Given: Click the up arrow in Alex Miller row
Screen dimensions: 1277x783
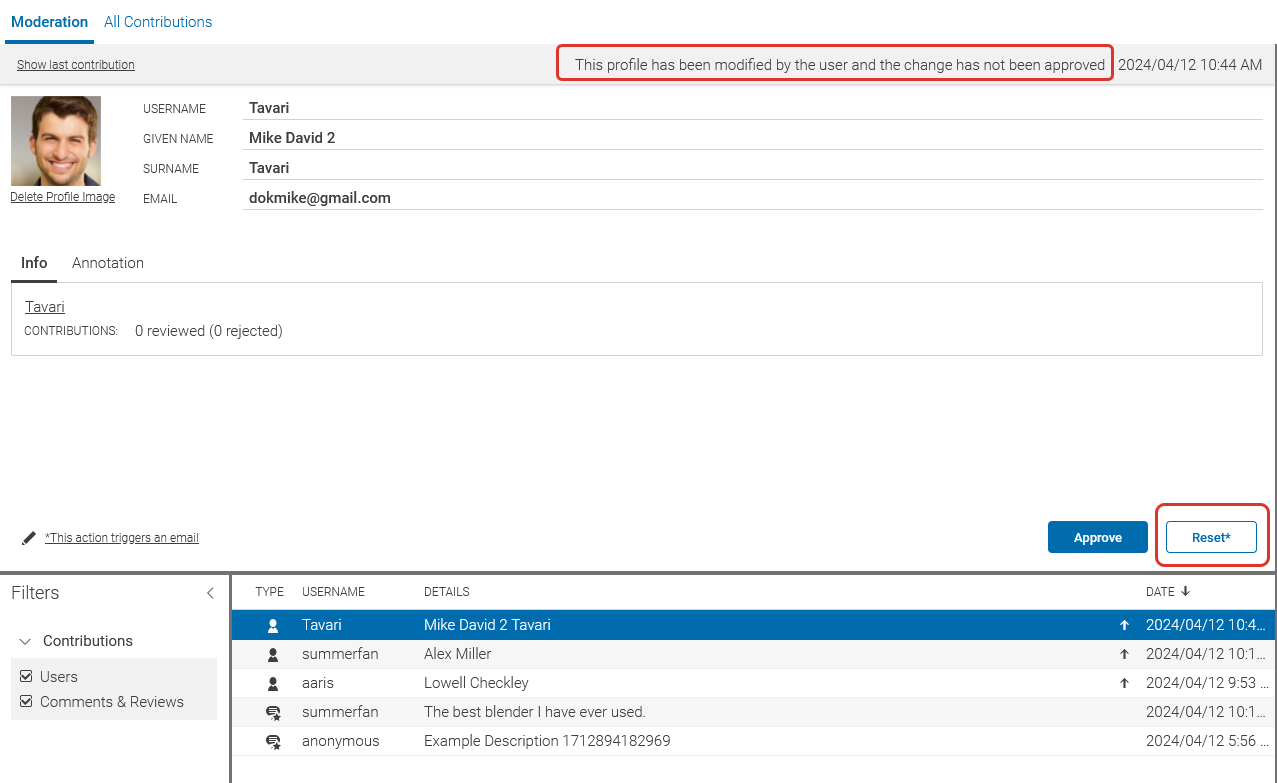Looking at the screenshot, I should (x=1124, y=654).
